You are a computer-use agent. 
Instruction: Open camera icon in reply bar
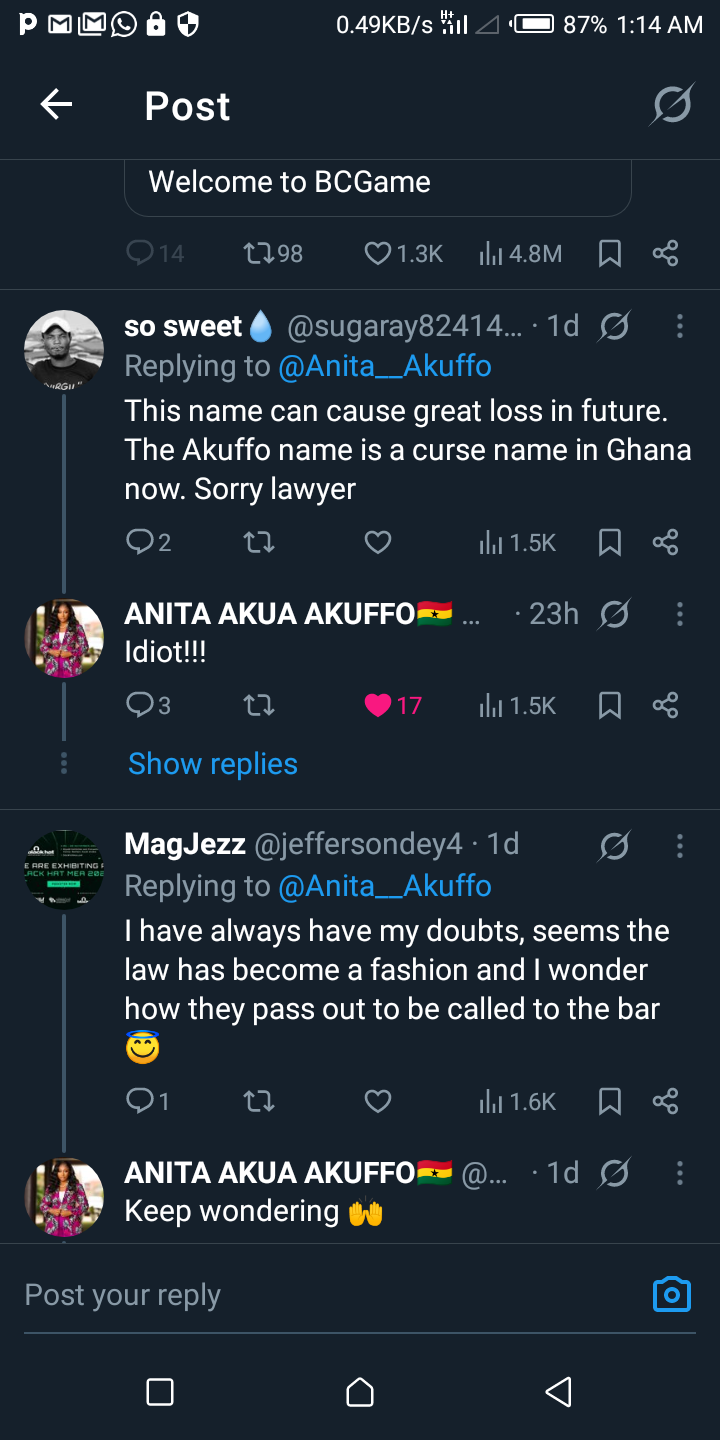(x=671, y=1294)
